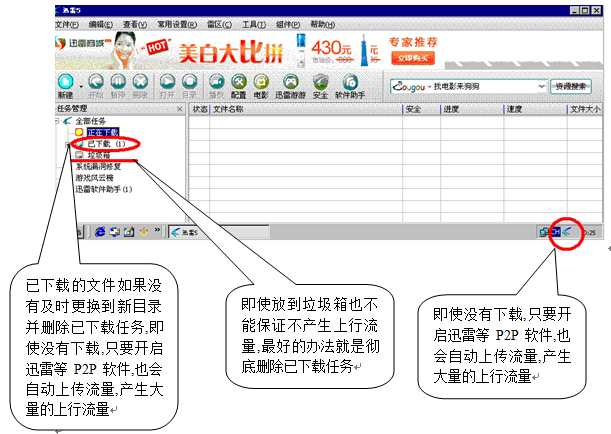Click the 垃圾箱 trash icon in tree
Viewport: 611px width, 434px height.
tap(79, 155)
